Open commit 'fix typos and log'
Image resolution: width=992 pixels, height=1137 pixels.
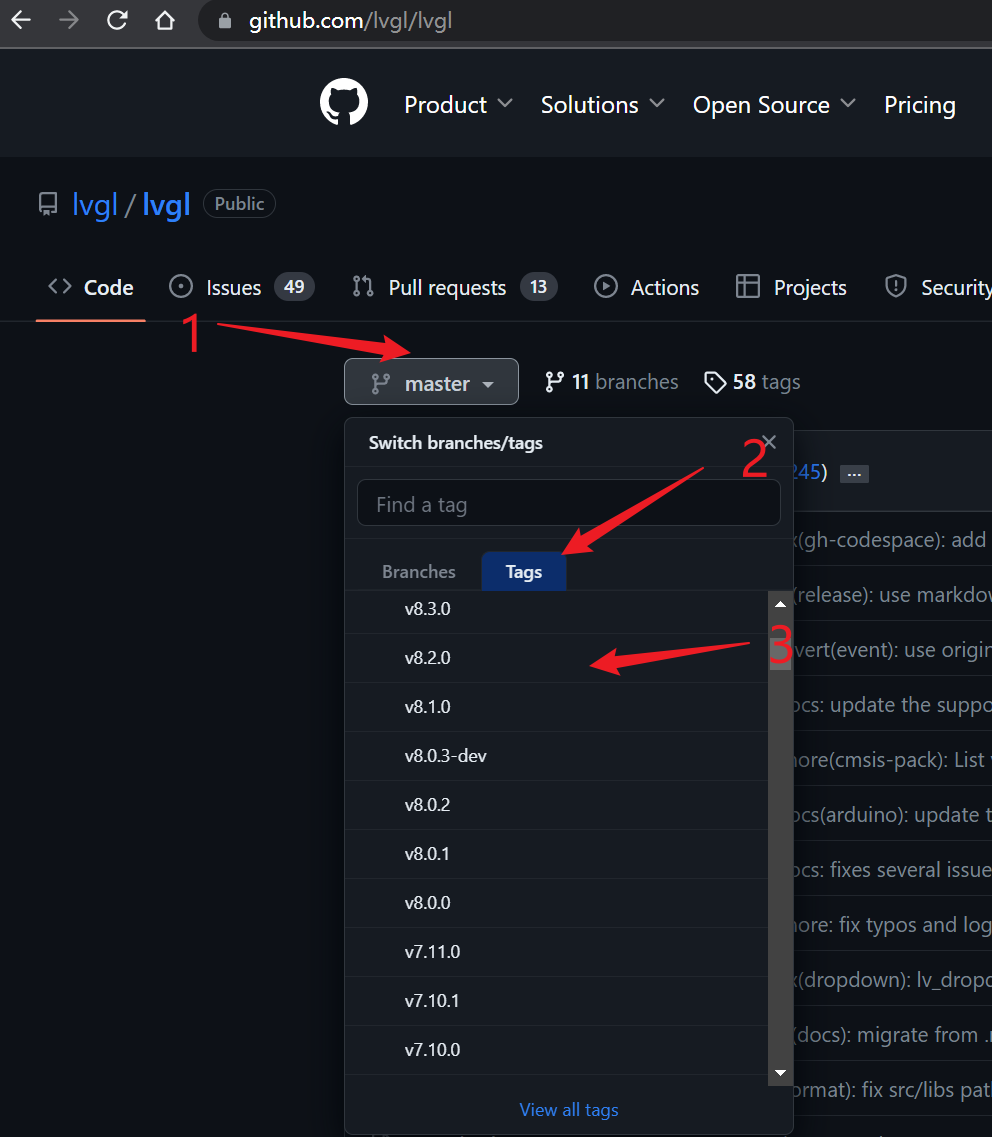pyautogui.click(x=892, y=925)
